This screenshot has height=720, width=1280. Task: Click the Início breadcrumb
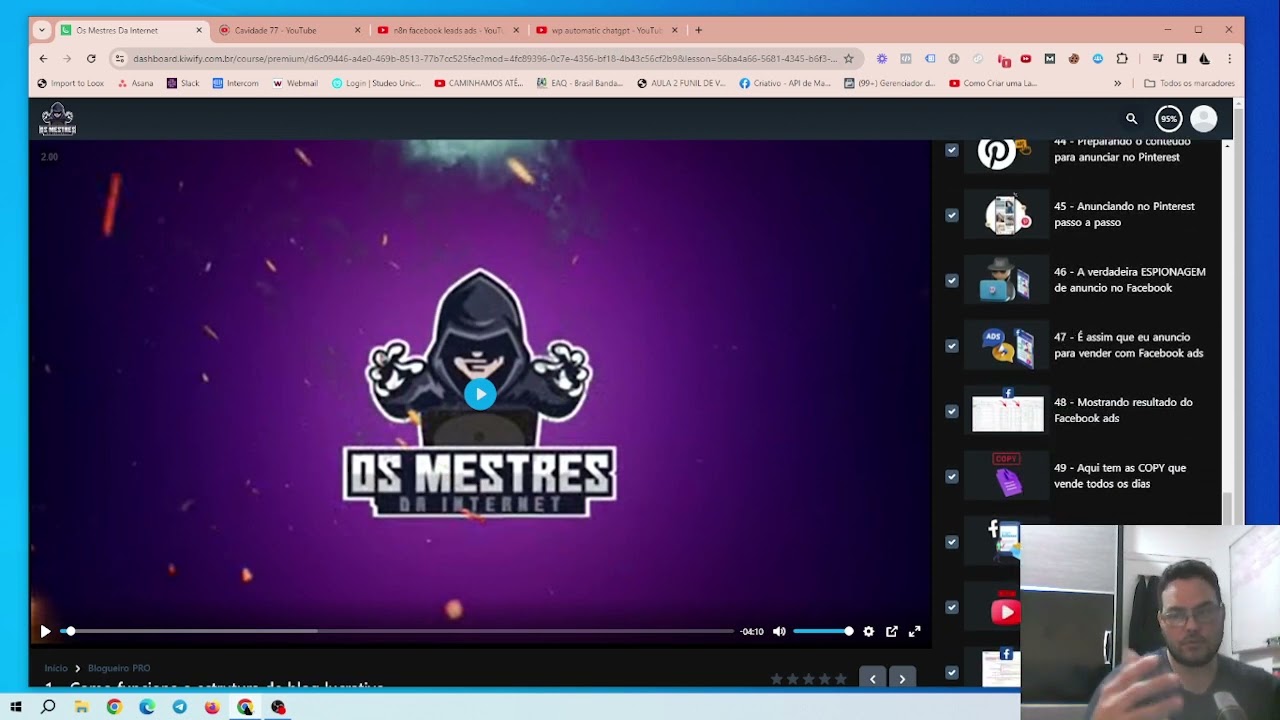coord(56,668)
